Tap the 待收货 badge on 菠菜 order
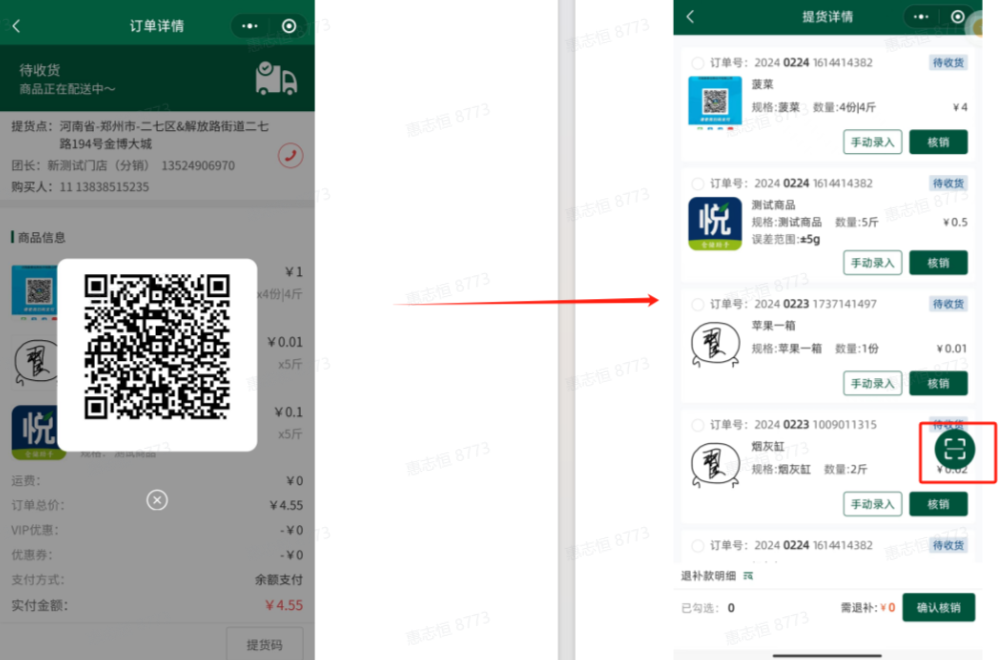Viewport: 1003px width, 660px height. click(948, 63)
